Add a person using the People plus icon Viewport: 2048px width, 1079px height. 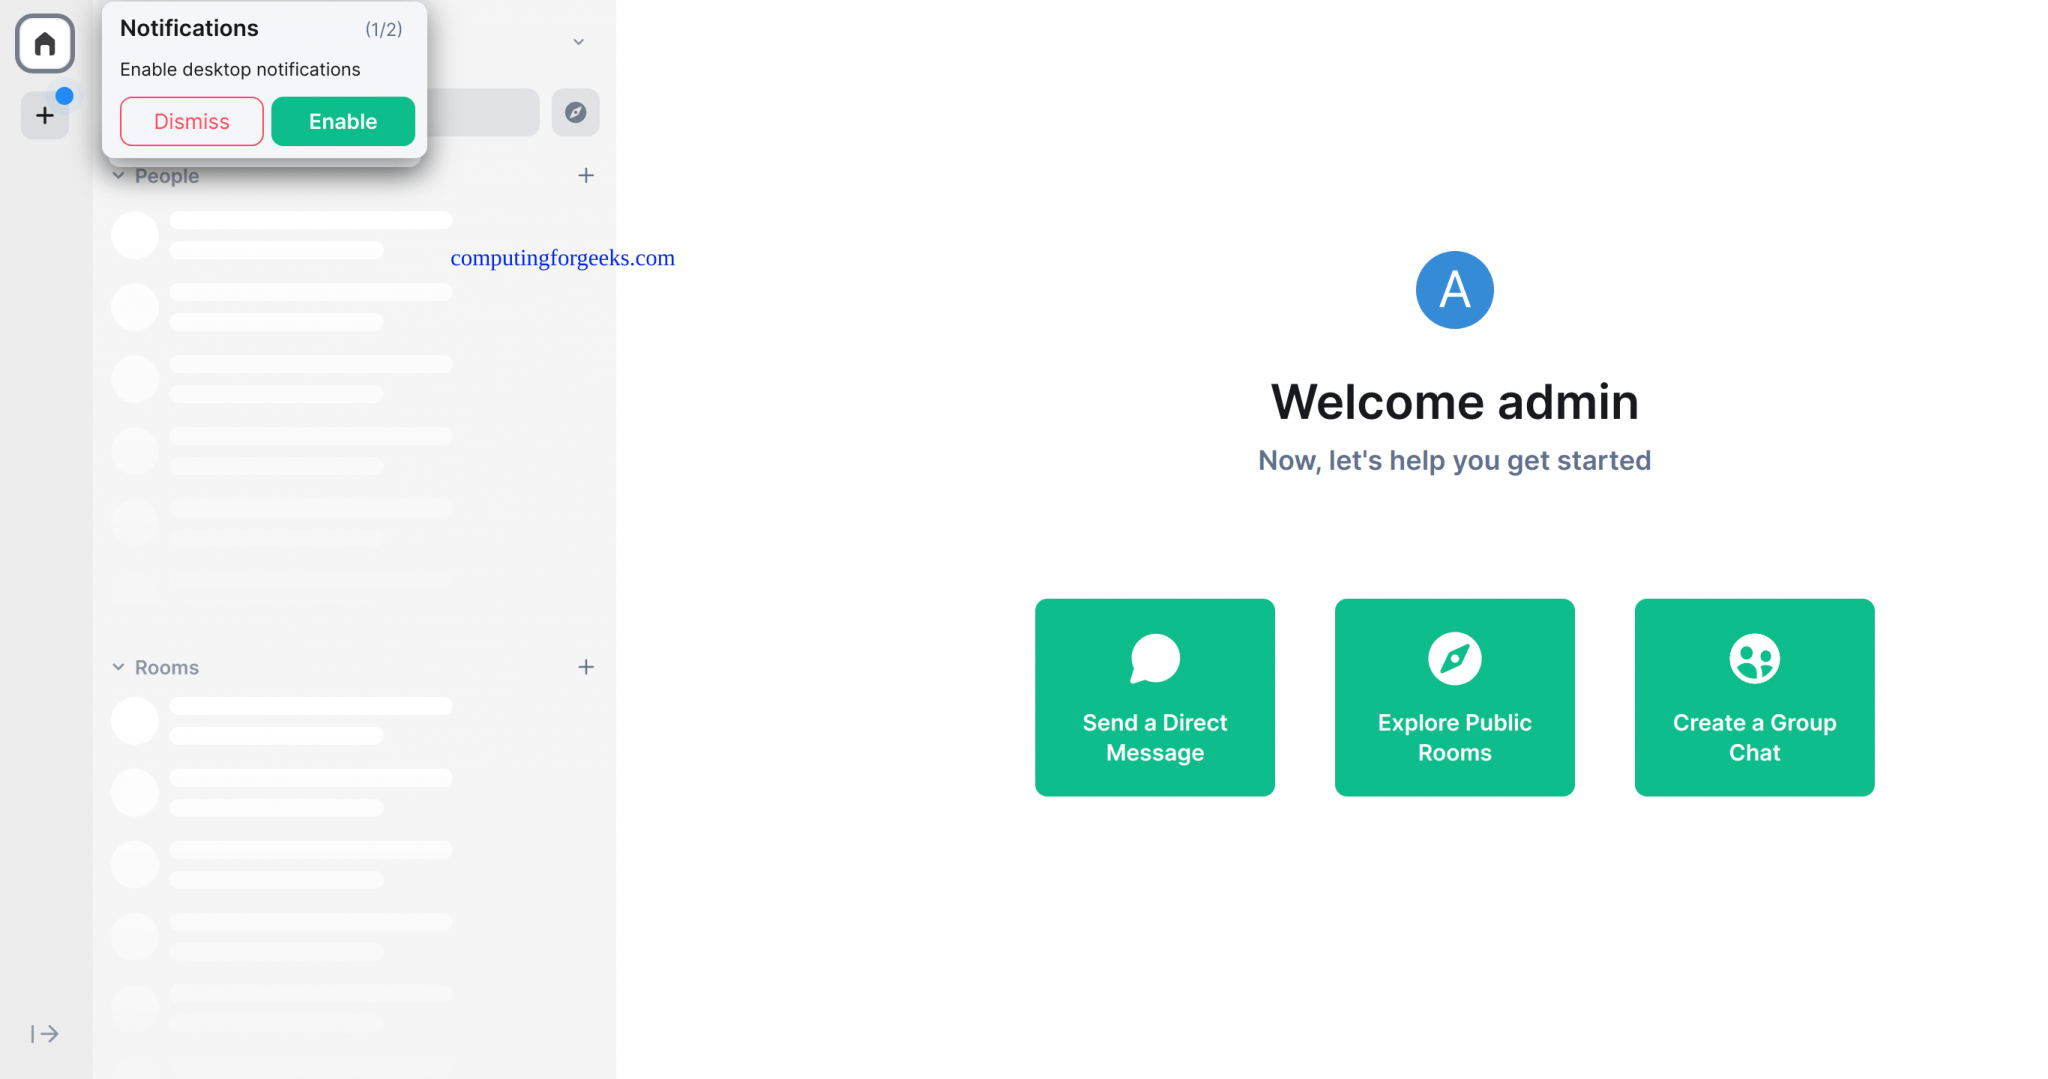click(x=586, y=175)
